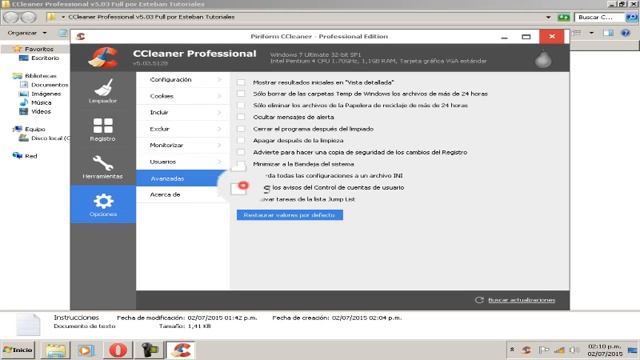640x360 pixels.
Task: Click the Explorer preview pane icon
Action: click(x=608, y=33)
